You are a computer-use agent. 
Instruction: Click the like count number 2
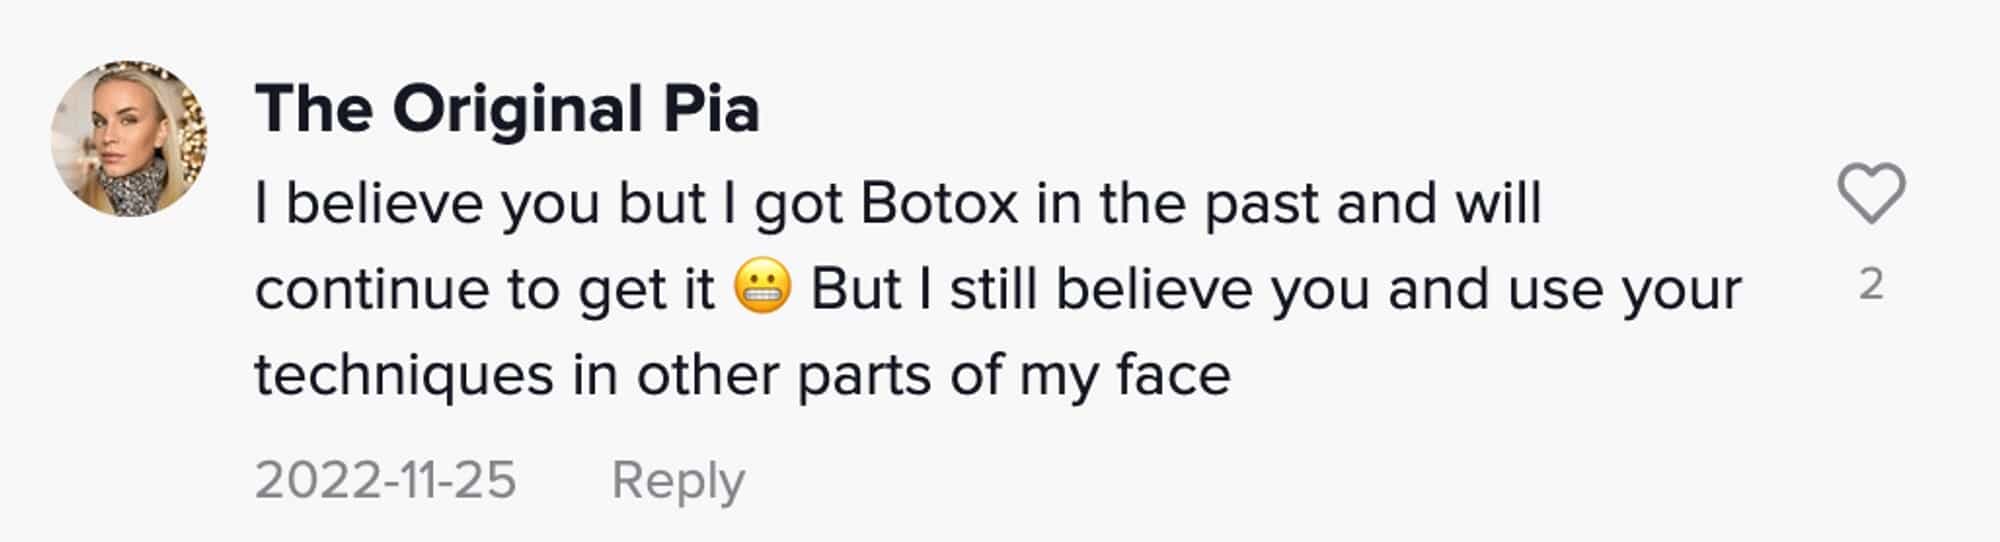tap(1871, 286)
